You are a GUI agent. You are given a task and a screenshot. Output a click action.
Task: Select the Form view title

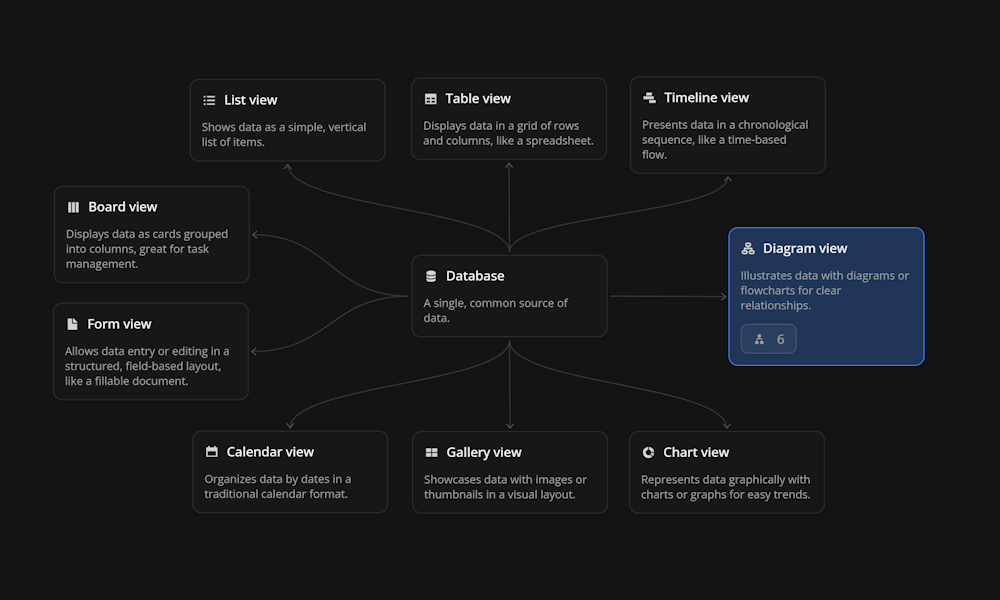(x=119, y=324)
